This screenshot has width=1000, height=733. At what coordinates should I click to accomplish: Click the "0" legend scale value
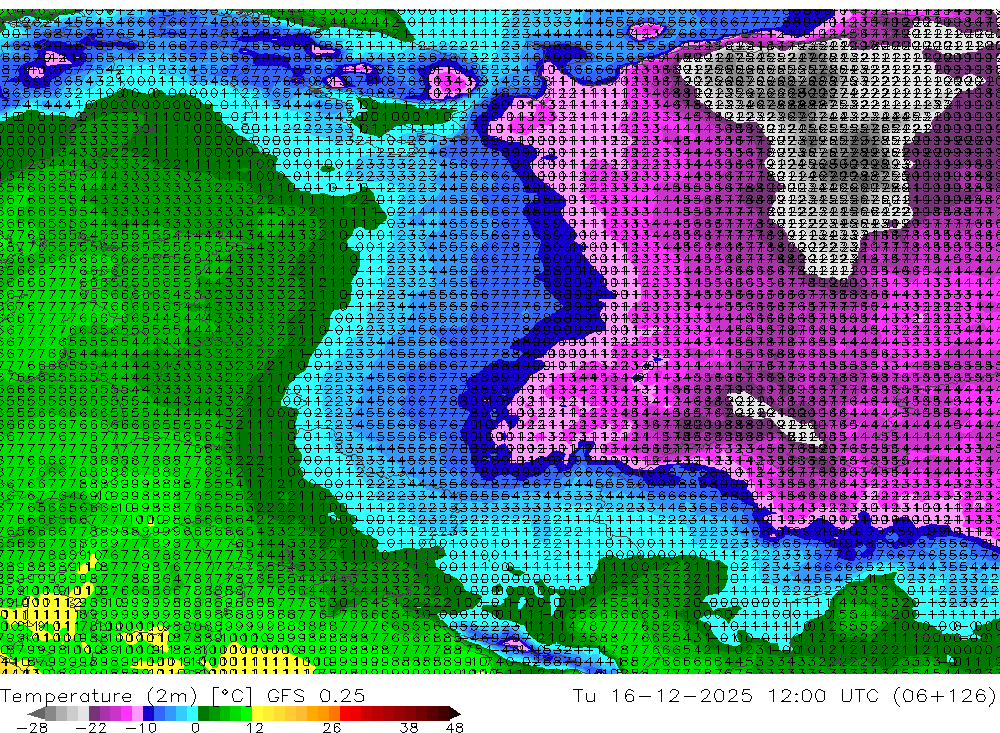click(x=195, y=727)
